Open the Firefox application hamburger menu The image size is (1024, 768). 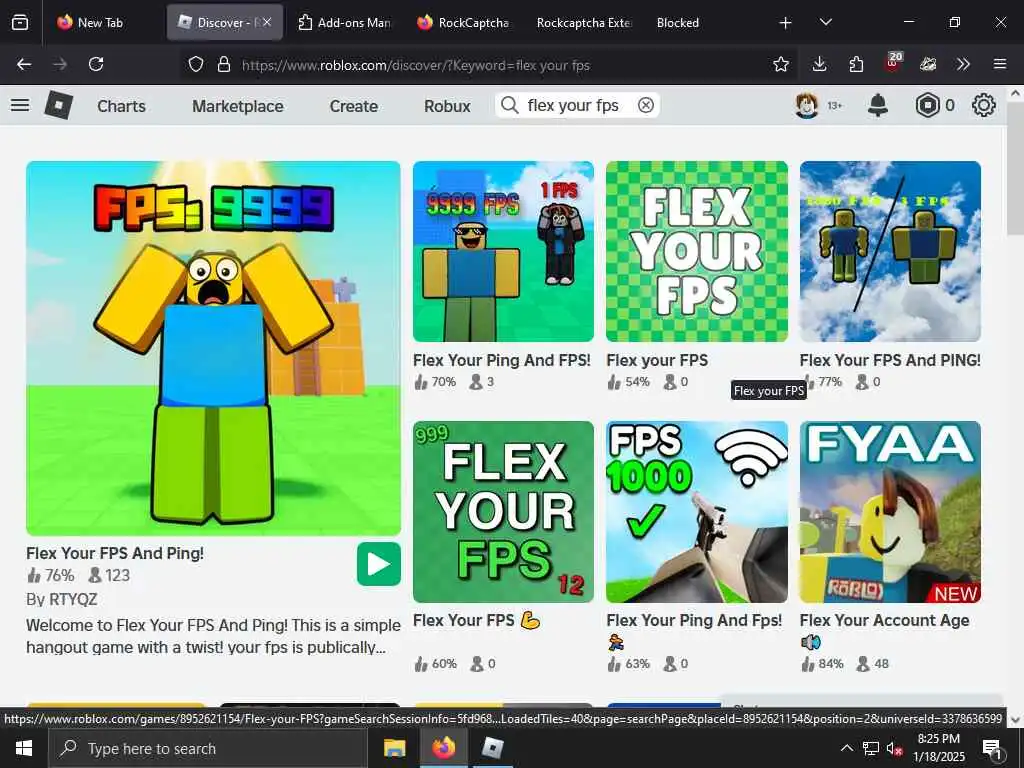point(1000,64)
